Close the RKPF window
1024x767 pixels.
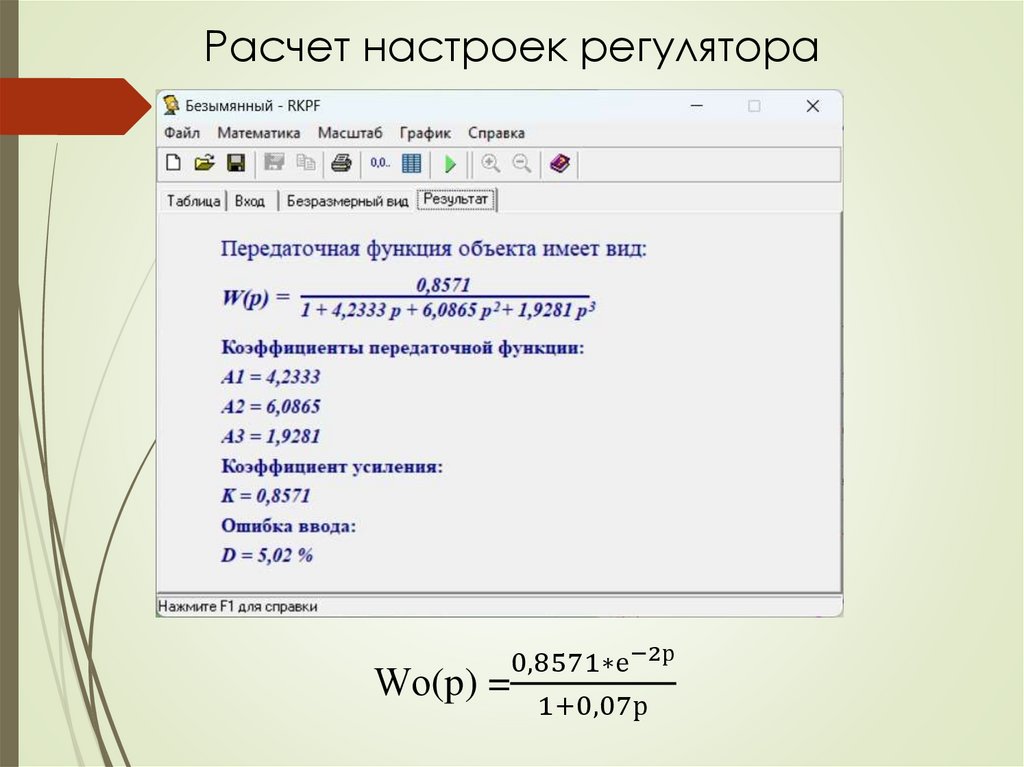click(812, 106)
